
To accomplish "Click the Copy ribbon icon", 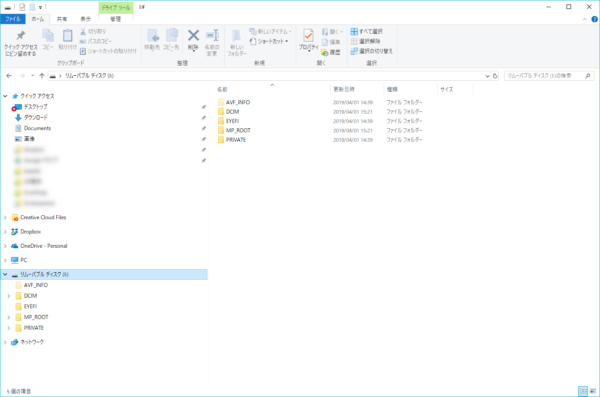I will coord(48,36).
